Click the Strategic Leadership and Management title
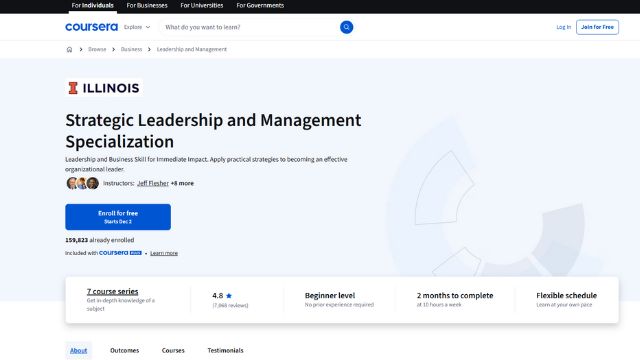Image resolution: width=640 pixels, height=360 pixels. [x=213, y=131]
